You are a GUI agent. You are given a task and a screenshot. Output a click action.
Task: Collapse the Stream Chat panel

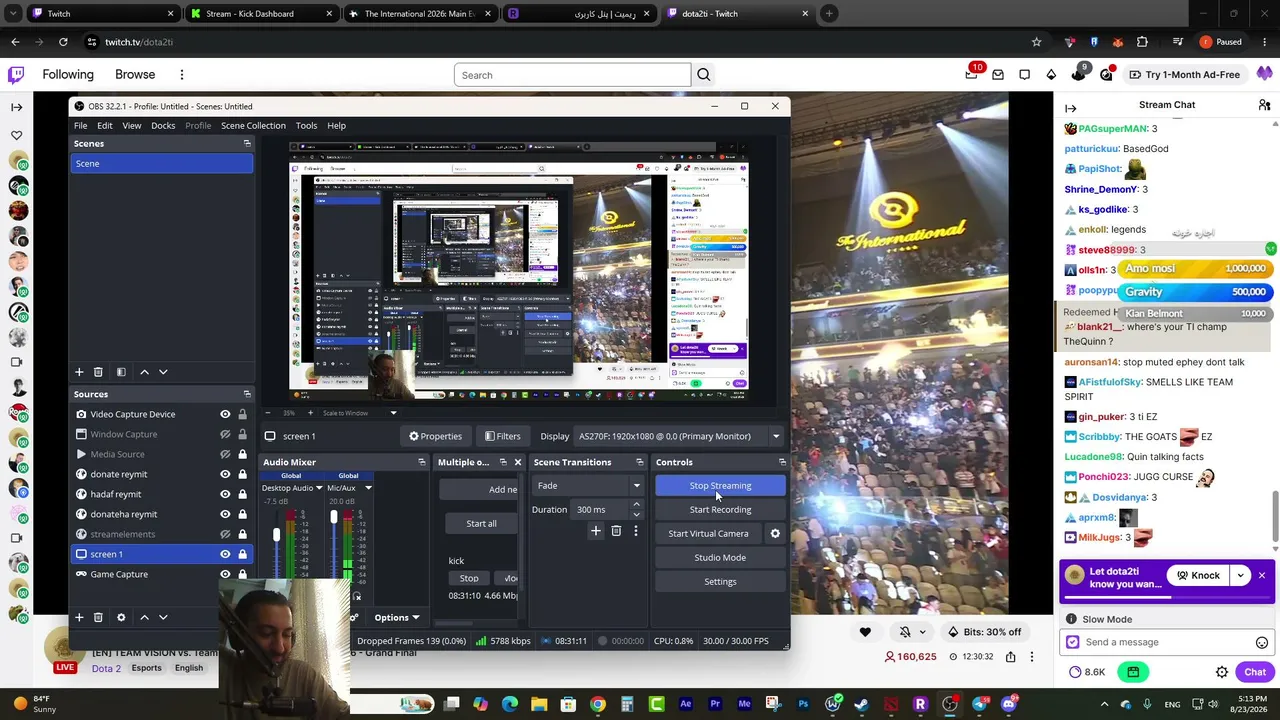(1071, 108)
